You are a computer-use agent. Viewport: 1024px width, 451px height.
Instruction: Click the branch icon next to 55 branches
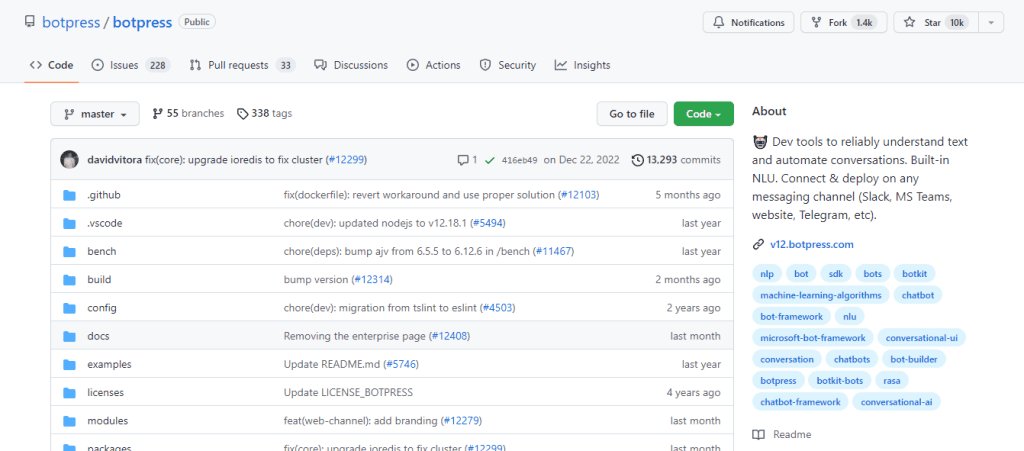tap(157, 114)
